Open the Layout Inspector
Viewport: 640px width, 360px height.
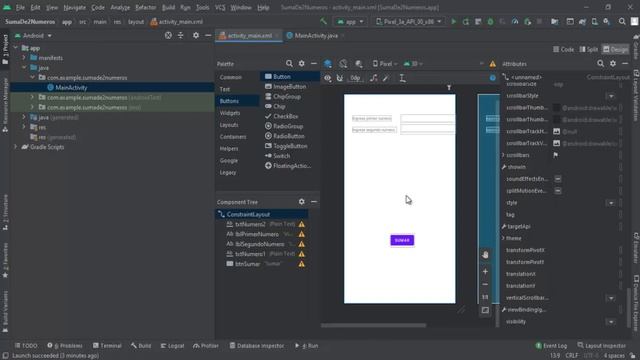[602, 346]
